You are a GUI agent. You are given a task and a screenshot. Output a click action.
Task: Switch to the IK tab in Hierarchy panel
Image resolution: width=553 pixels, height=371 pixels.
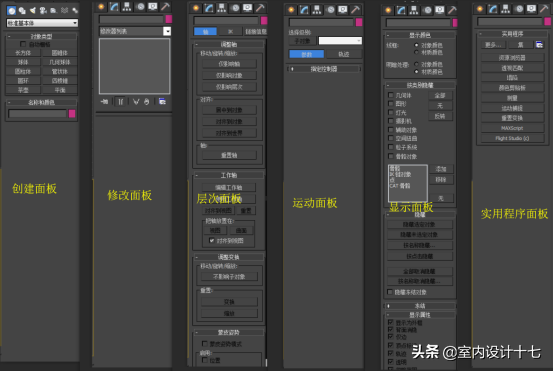230,32
